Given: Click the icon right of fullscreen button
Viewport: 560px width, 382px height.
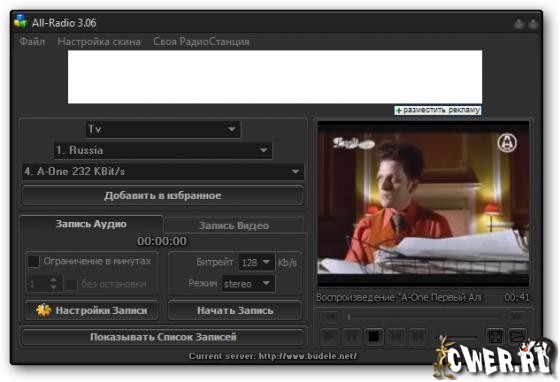Looking at the screenshot, I should (x=518, y=336).
